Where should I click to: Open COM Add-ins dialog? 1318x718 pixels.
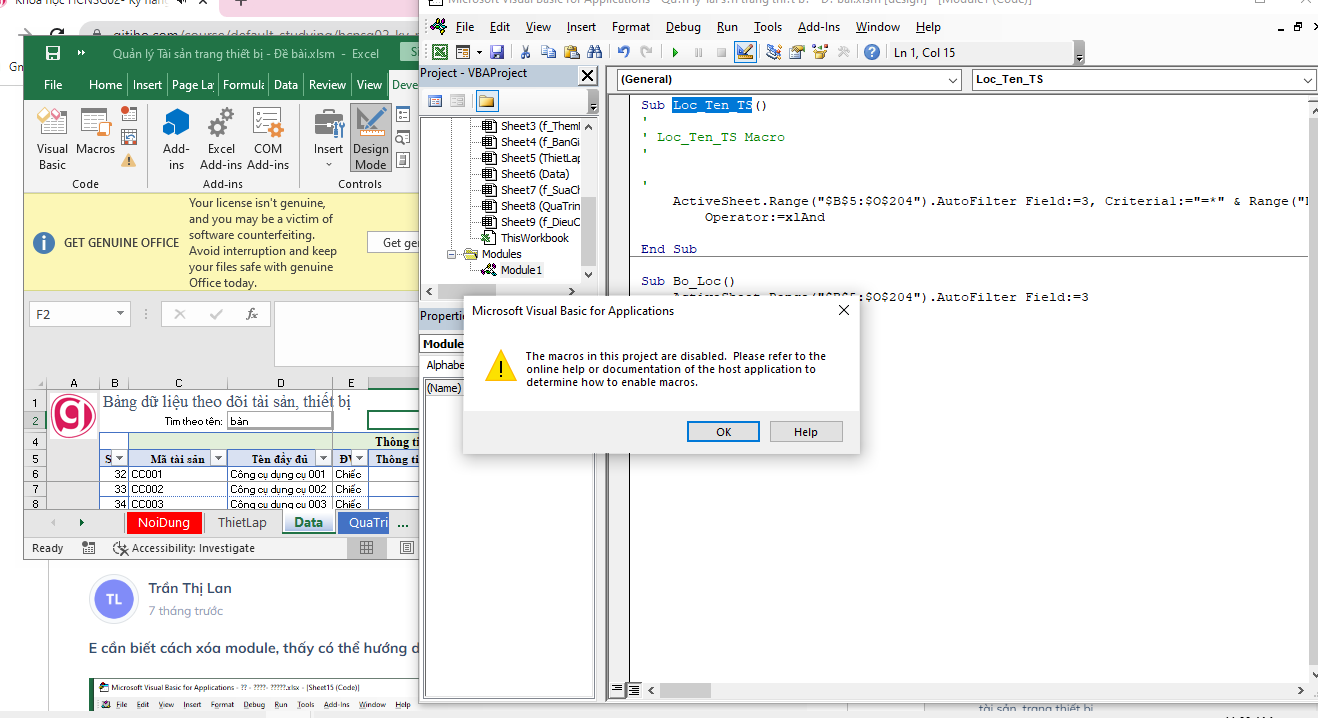268,138
